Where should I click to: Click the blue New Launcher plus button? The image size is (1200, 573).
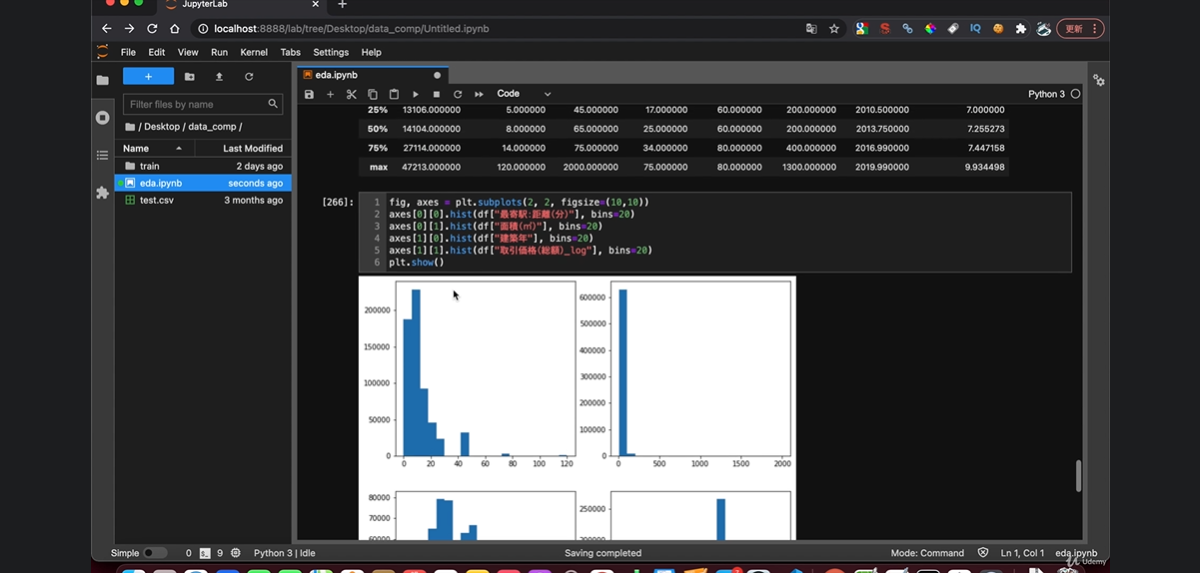click(x=148, y=76)
